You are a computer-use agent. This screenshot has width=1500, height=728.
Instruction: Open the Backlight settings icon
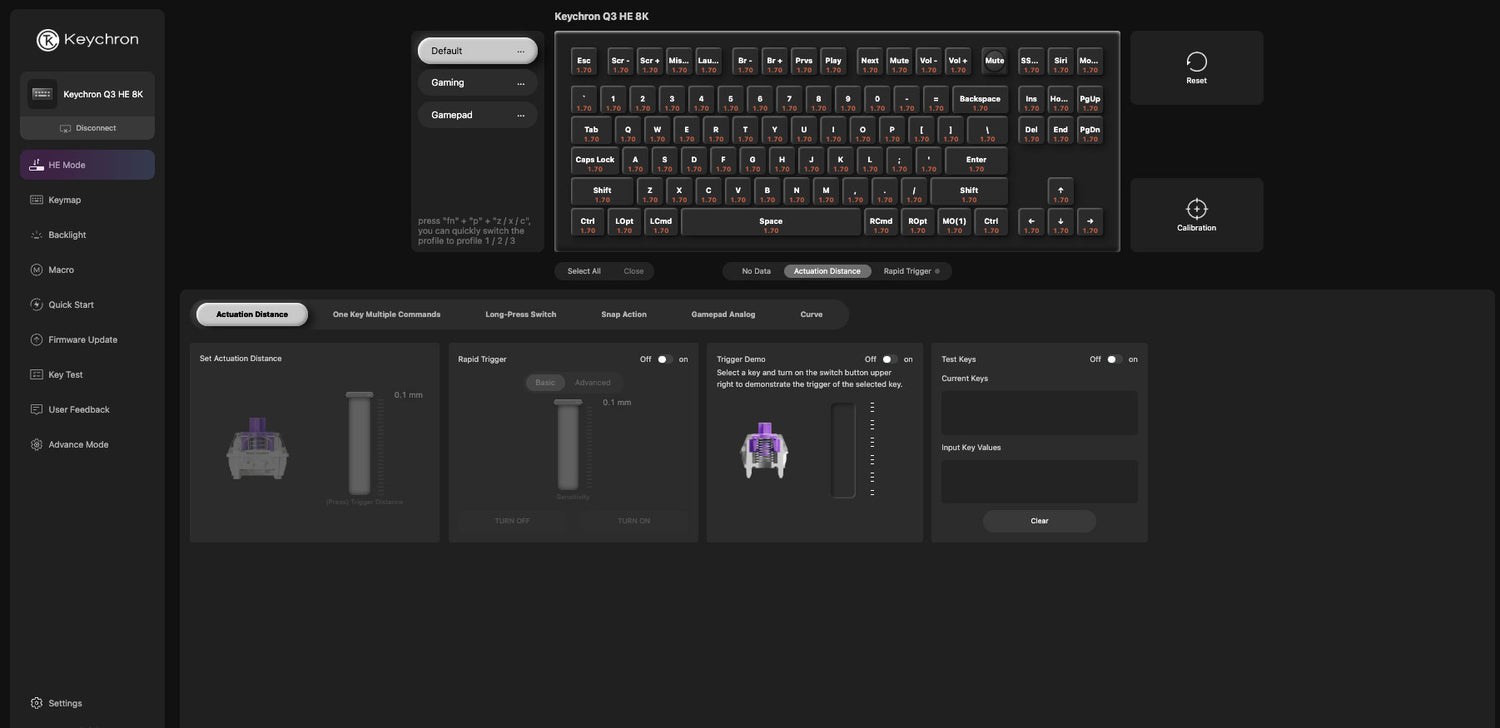(x=37, y=235)
